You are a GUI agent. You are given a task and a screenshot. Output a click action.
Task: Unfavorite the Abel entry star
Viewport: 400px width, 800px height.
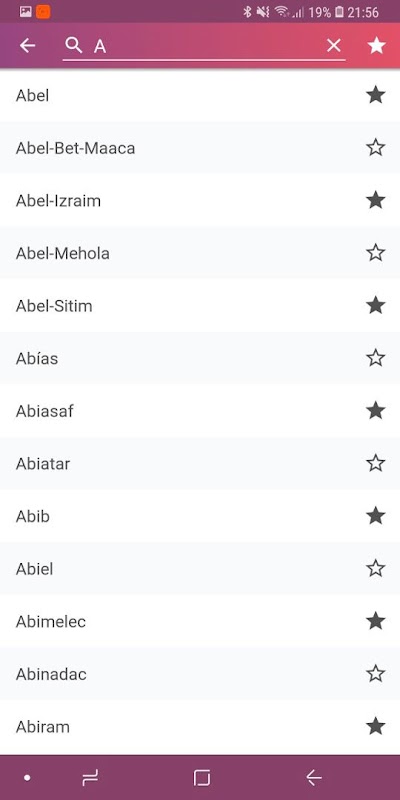click(376, 95)
